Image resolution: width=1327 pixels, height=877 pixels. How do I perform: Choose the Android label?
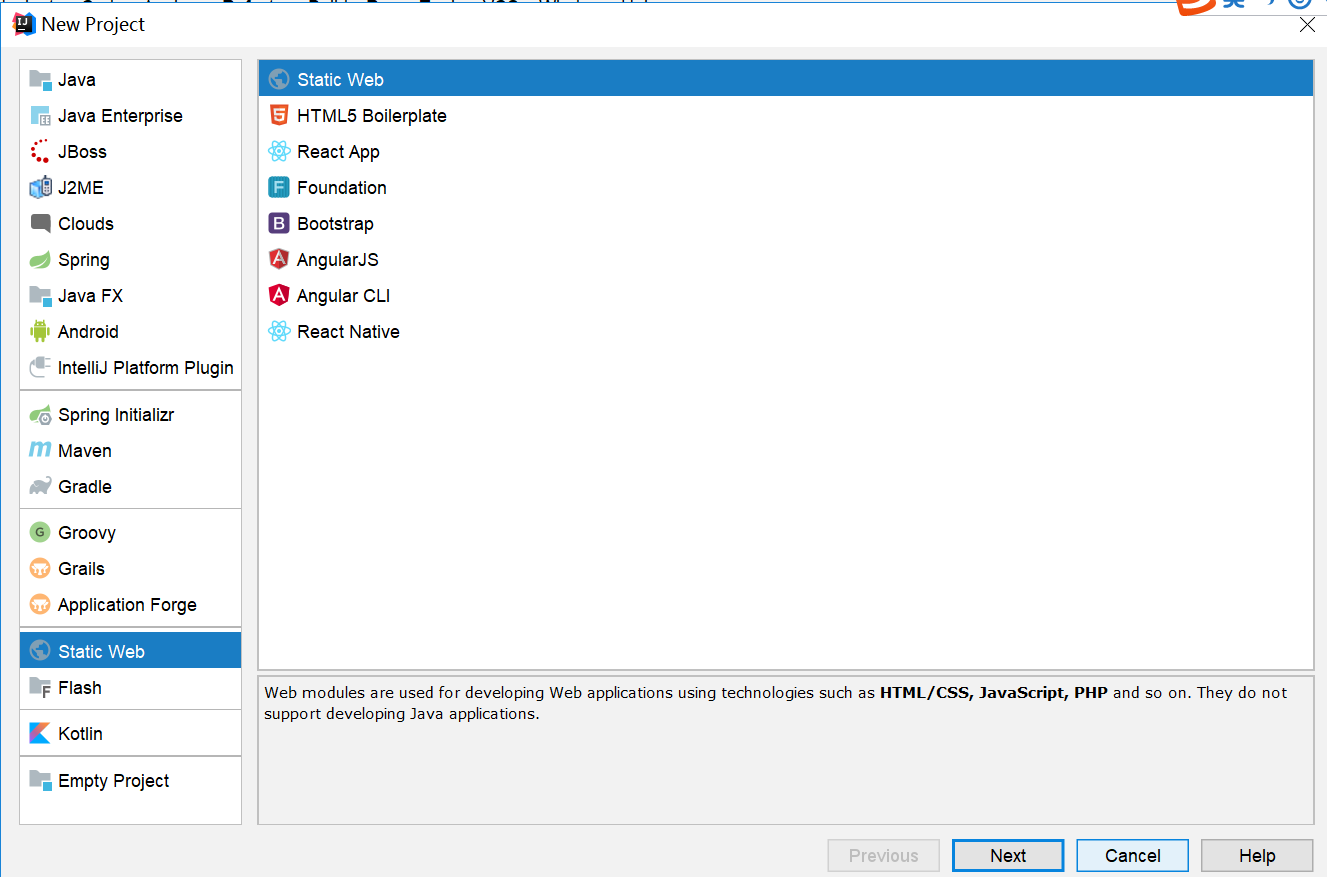(x=88, y=332)
